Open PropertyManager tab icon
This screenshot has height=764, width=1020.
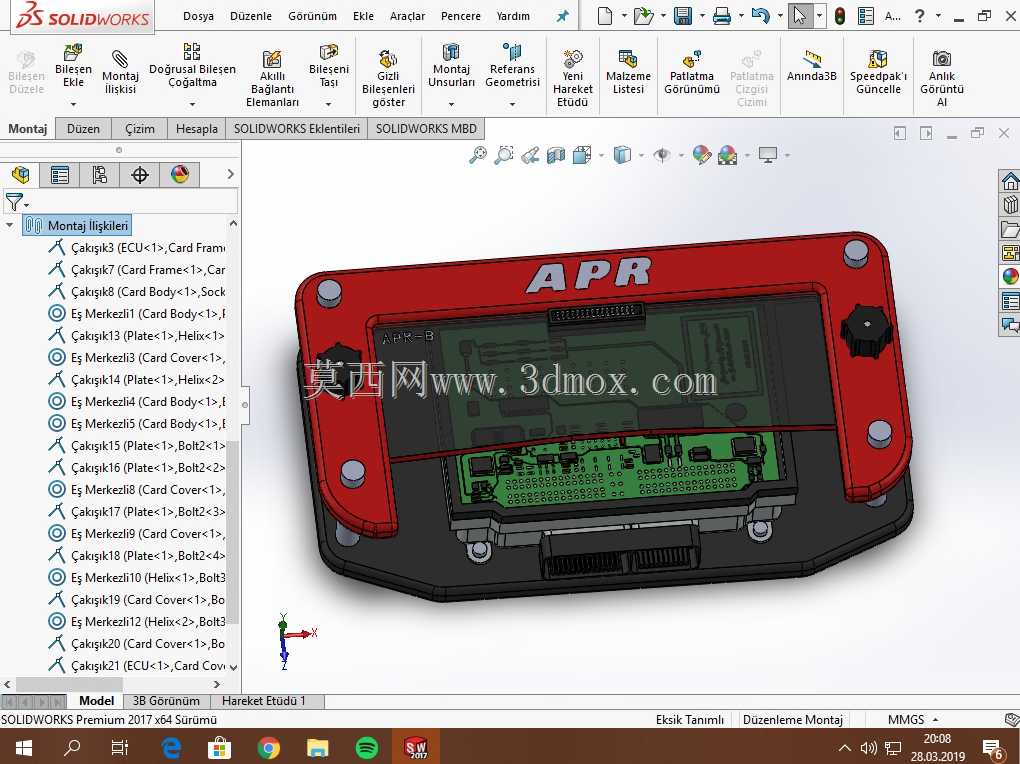60,174
